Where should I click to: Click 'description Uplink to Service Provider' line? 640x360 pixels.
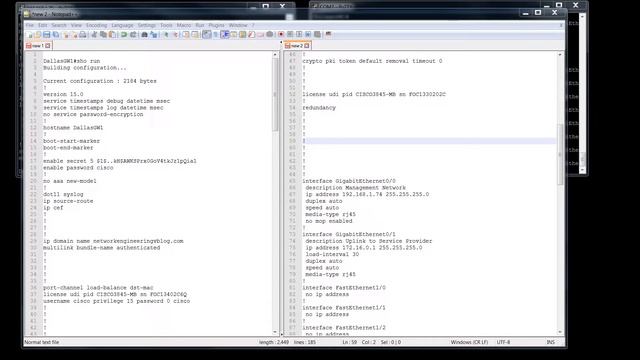click(x=369, y=241)
